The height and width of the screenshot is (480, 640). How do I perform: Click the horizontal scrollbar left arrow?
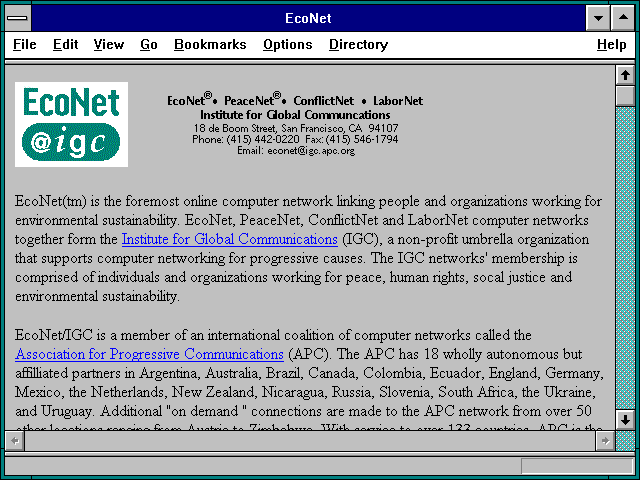pos(15,441)
